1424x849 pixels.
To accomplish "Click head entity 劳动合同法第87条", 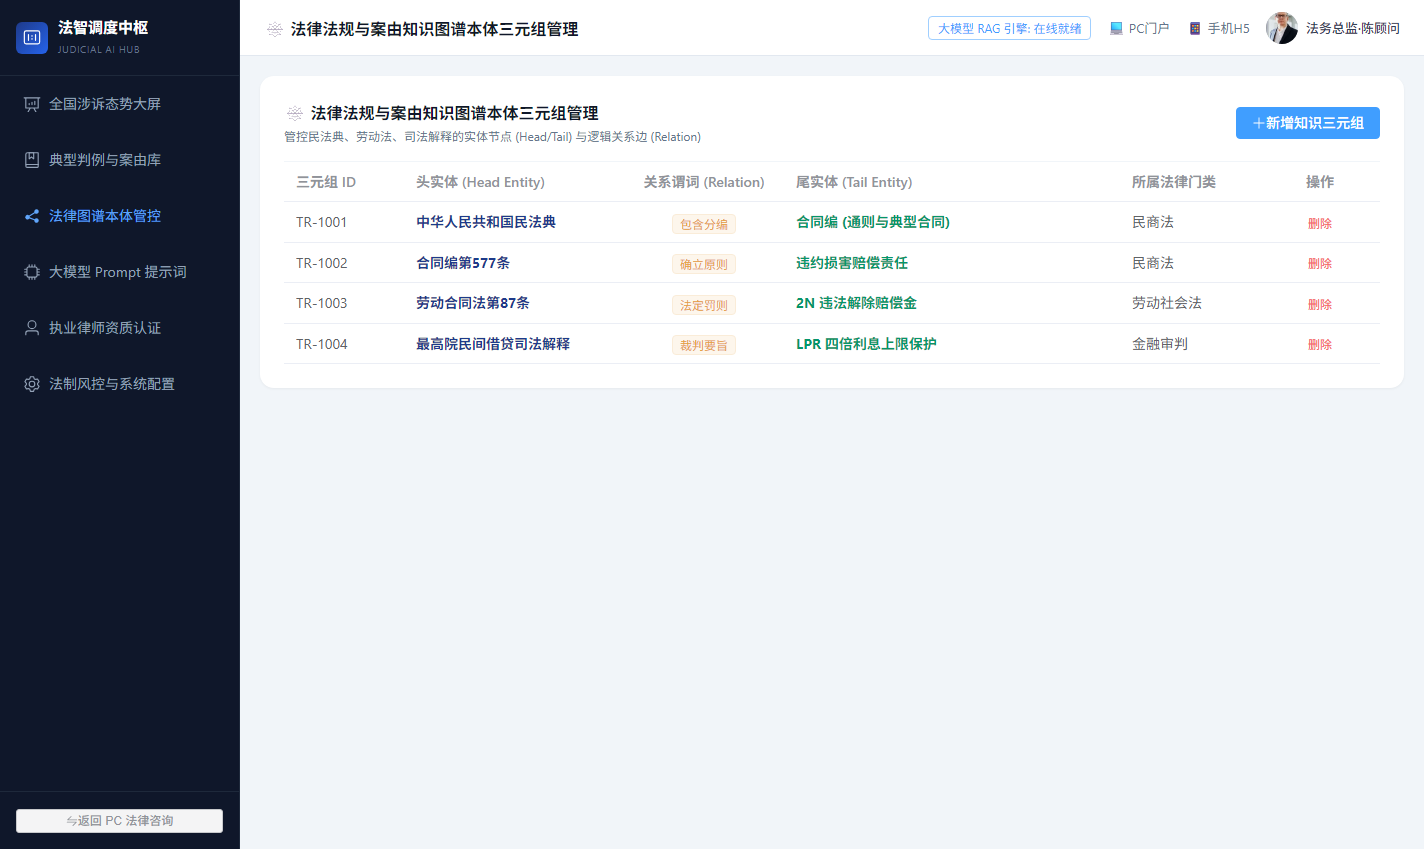I will pos(473,303).
